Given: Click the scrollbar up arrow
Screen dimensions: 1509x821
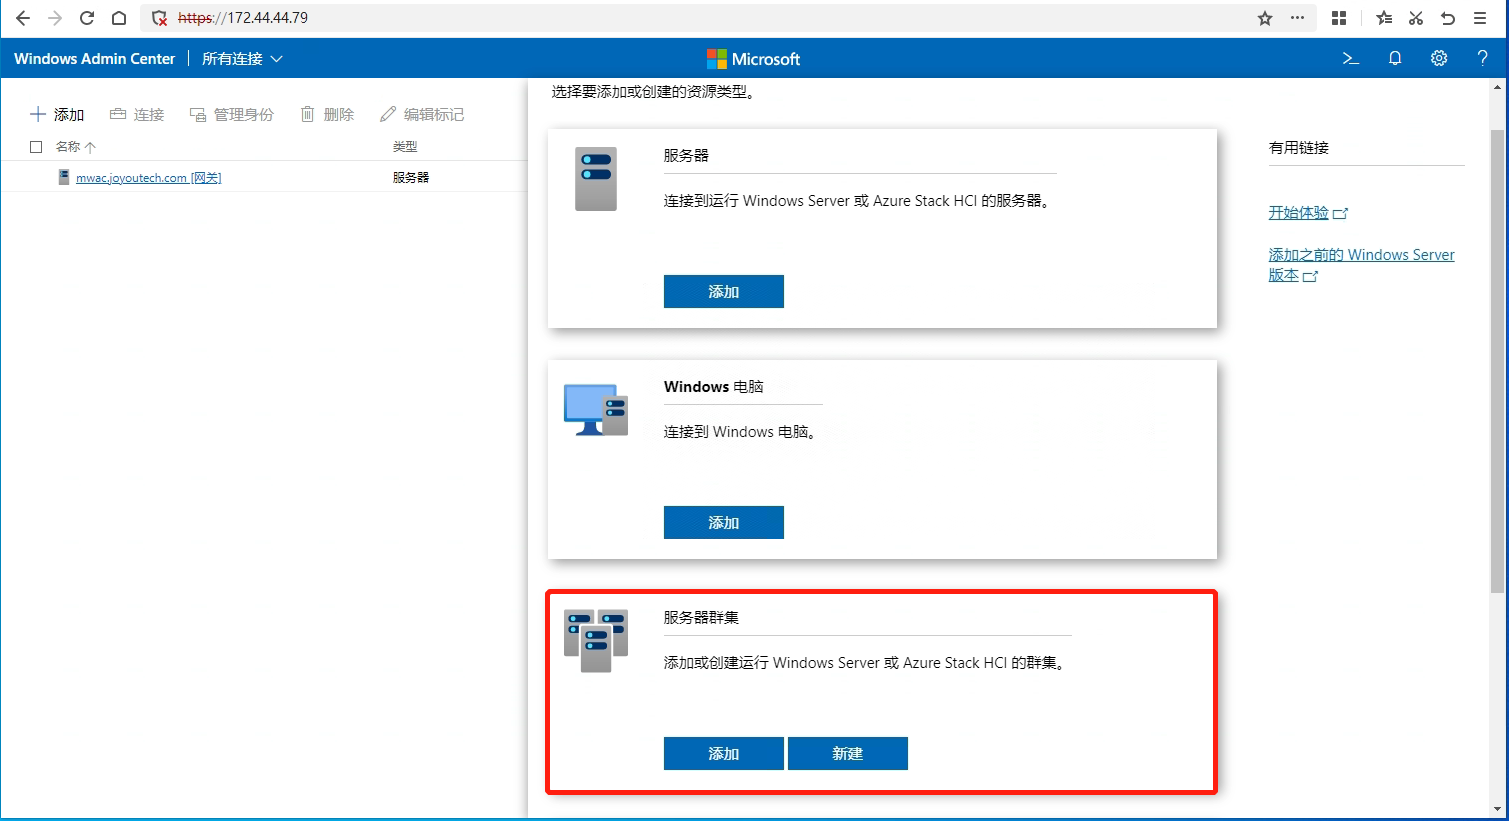Looking at the screenshot, I should click(1497, 88).
